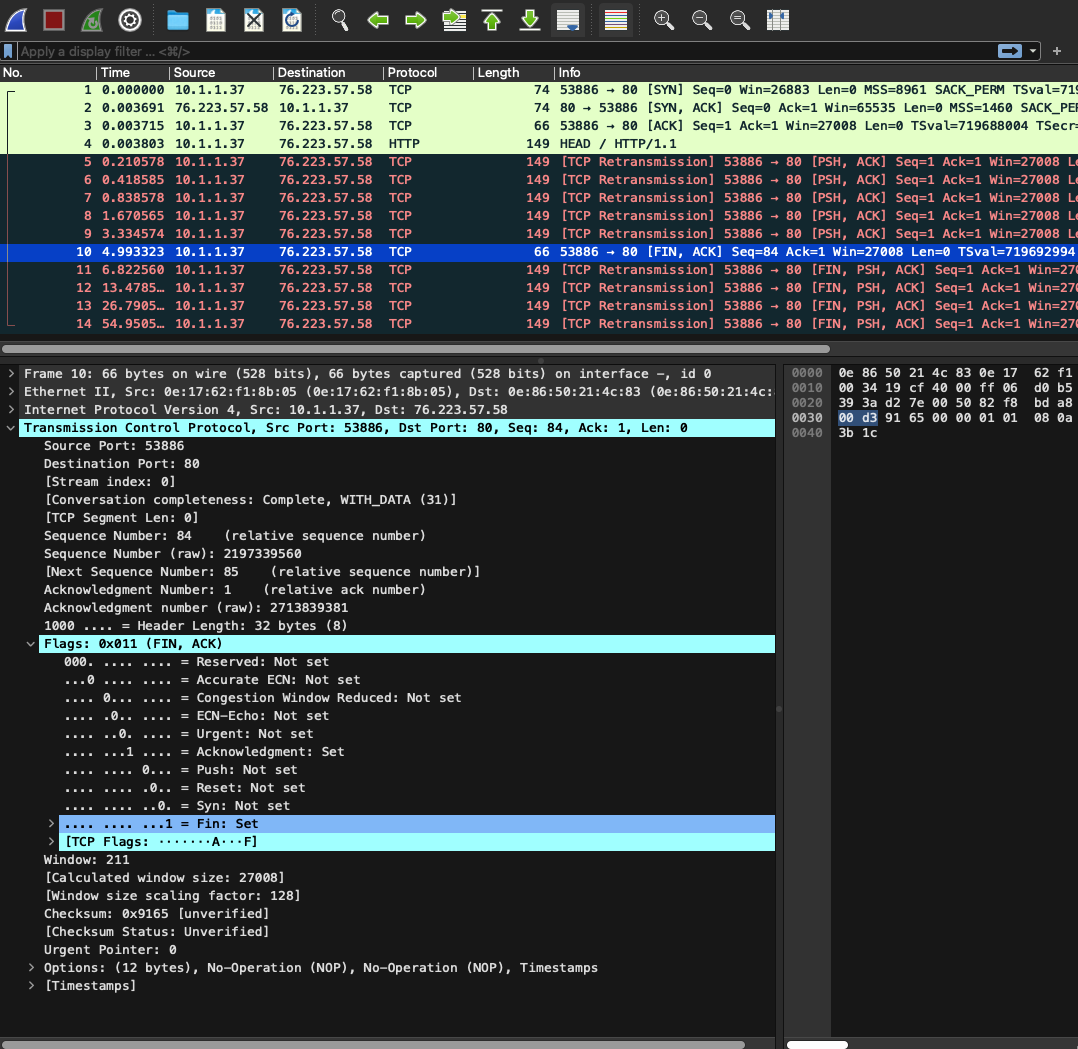
Task: Open a capture file with folder icon
Action: [x=177, y=19]
